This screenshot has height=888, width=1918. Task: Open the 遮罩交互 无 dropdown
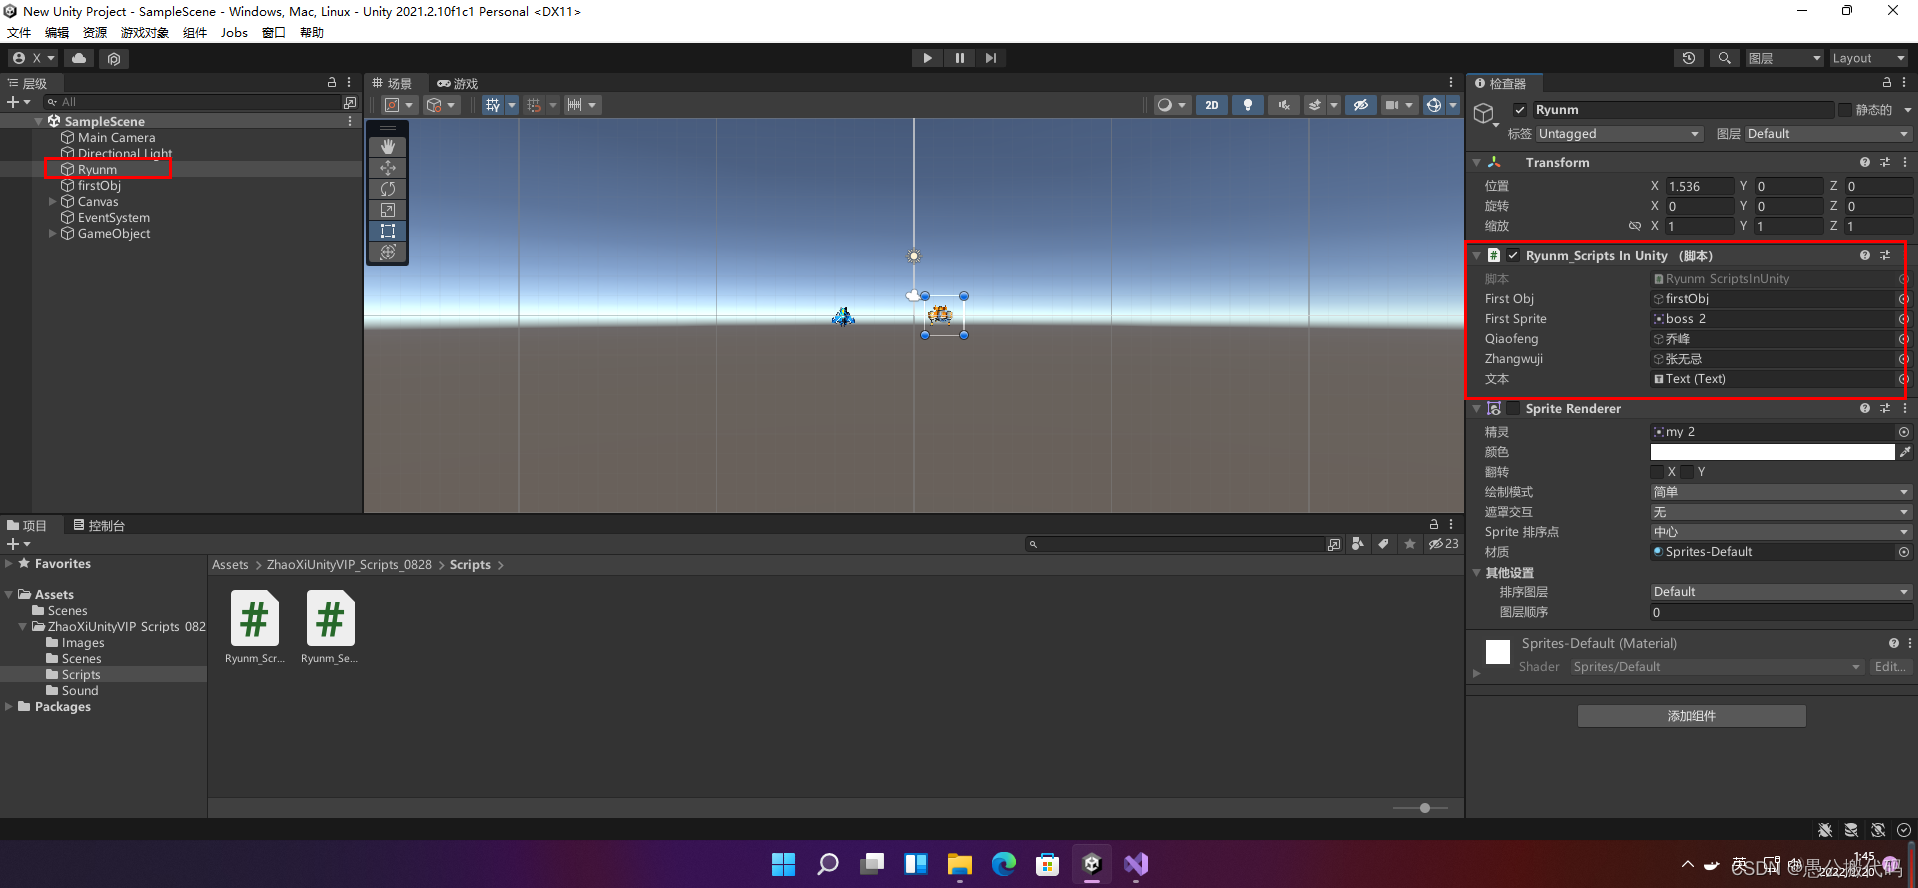pos(1780,512)
